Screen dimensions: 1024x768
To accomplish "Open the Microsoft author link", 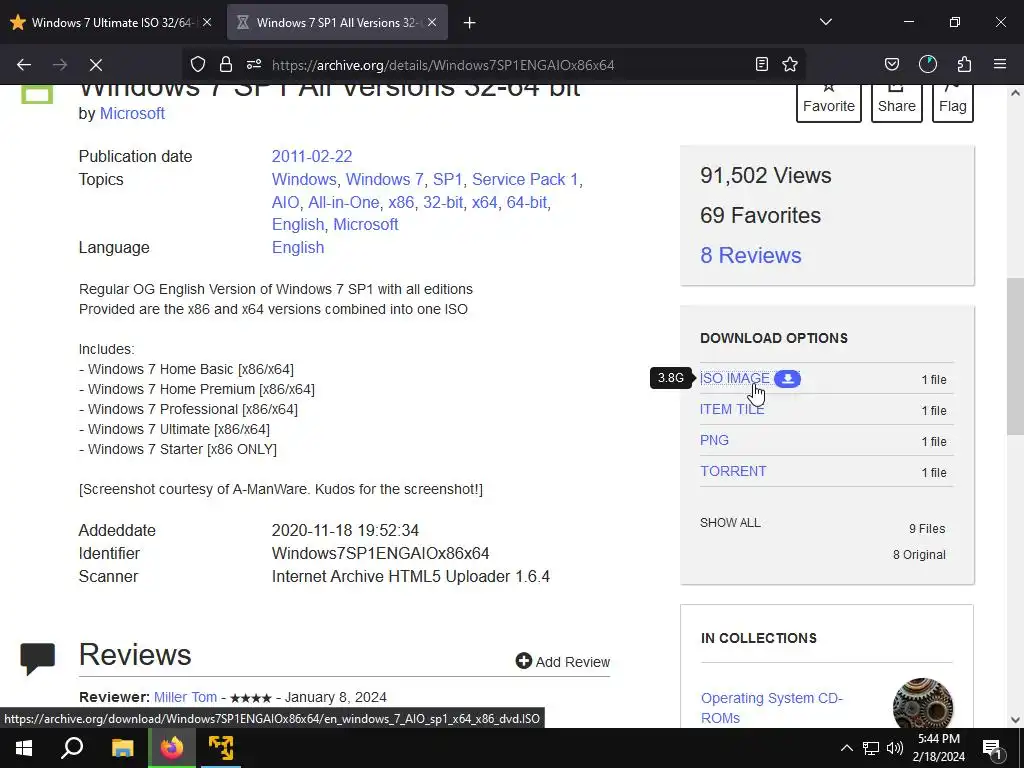I will point(132,114).
